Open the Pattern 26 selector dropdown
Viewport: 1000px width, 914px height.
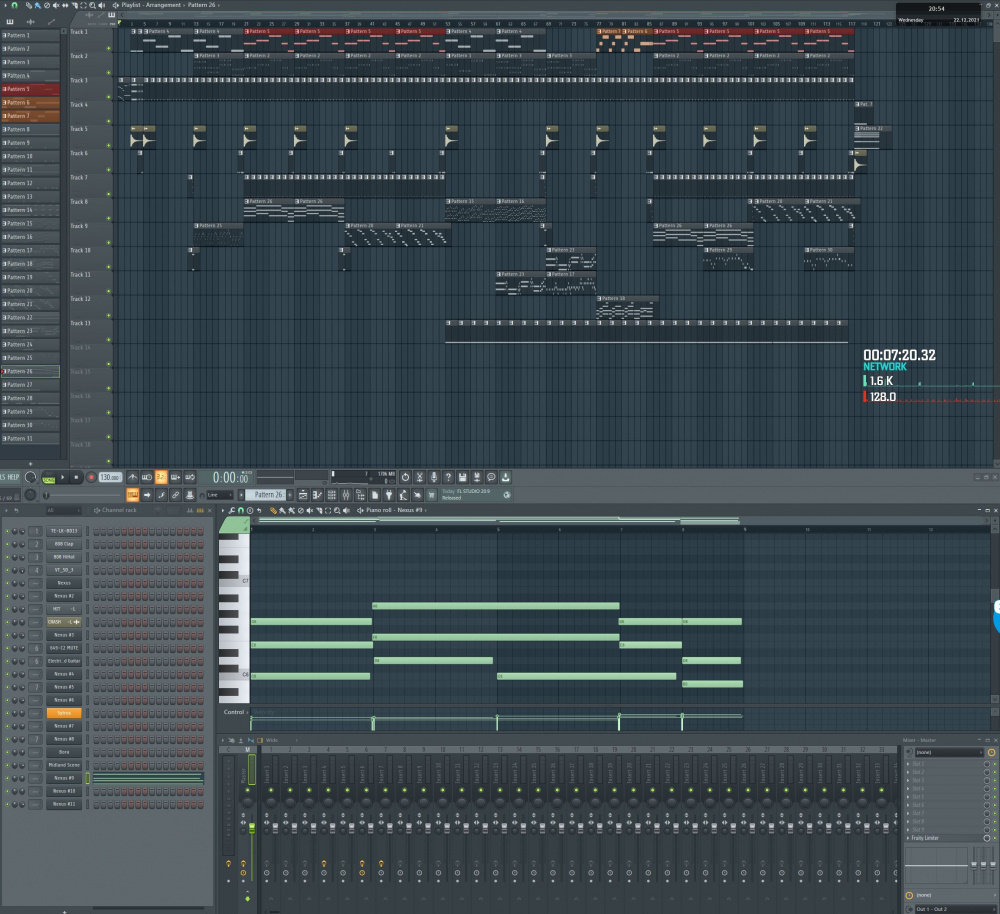pos(267,495)
